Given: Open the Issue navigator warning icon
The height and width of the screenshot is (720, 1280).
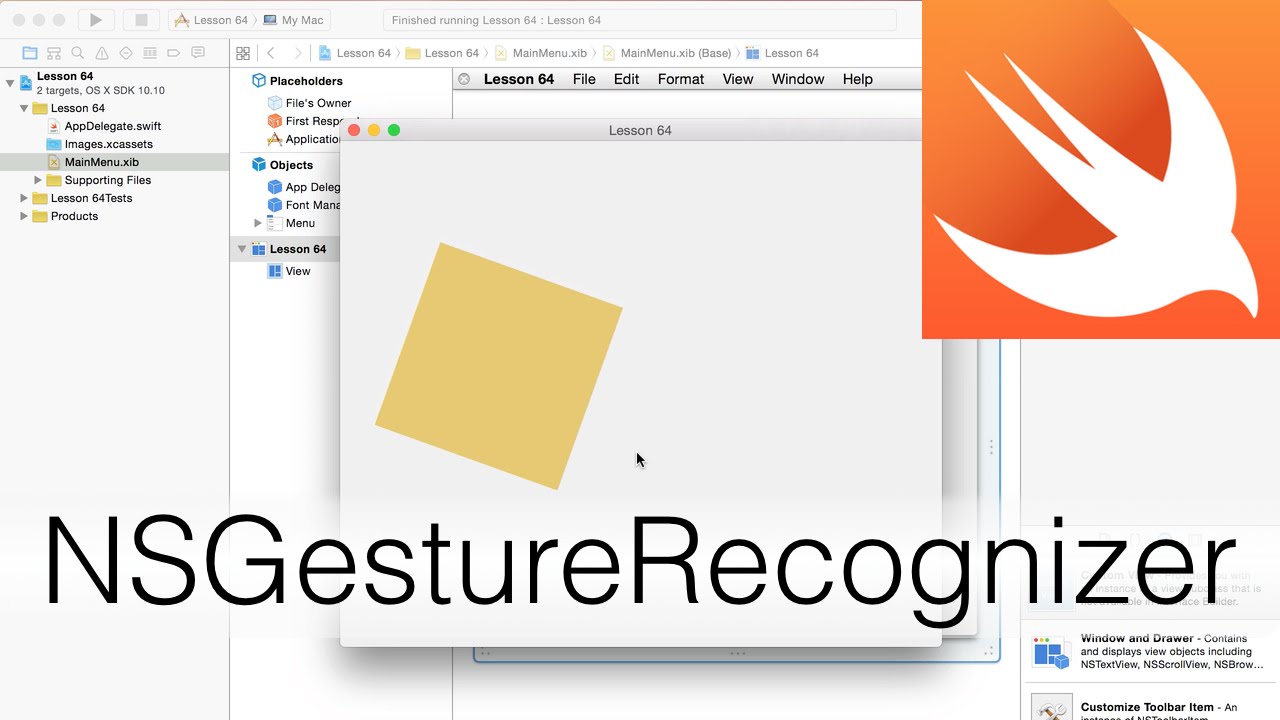Looking at the screenshot, I should pos(102,53).
